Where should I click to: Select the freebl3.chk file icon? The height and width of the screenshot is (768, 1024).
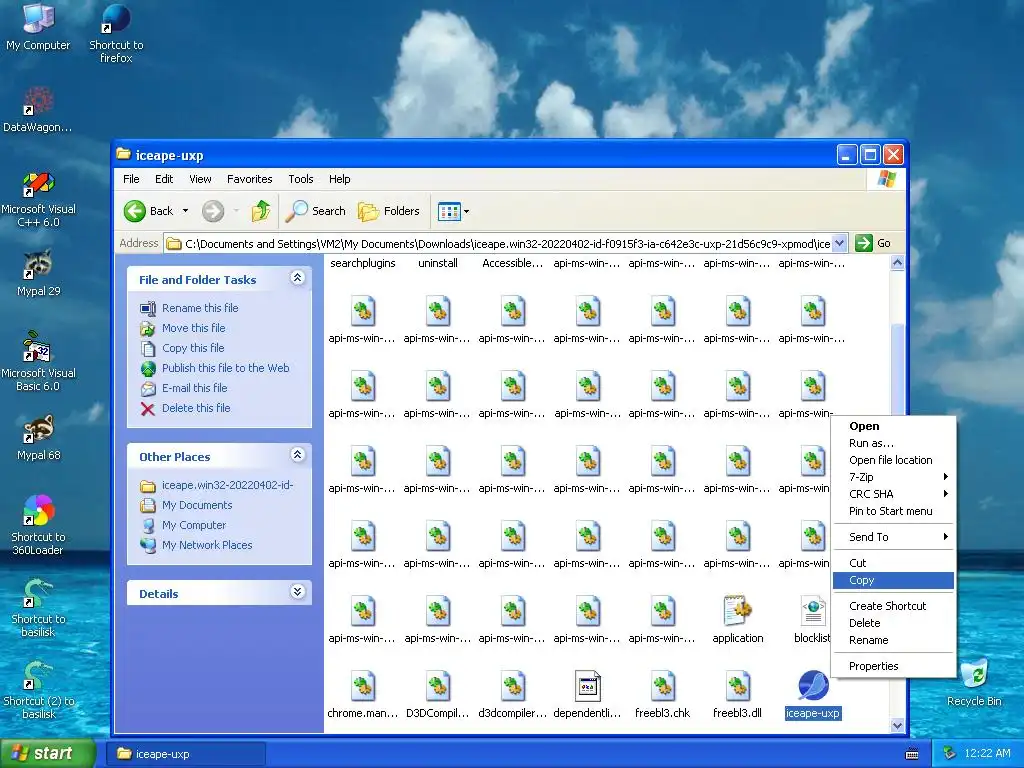[x=662, y=695]
